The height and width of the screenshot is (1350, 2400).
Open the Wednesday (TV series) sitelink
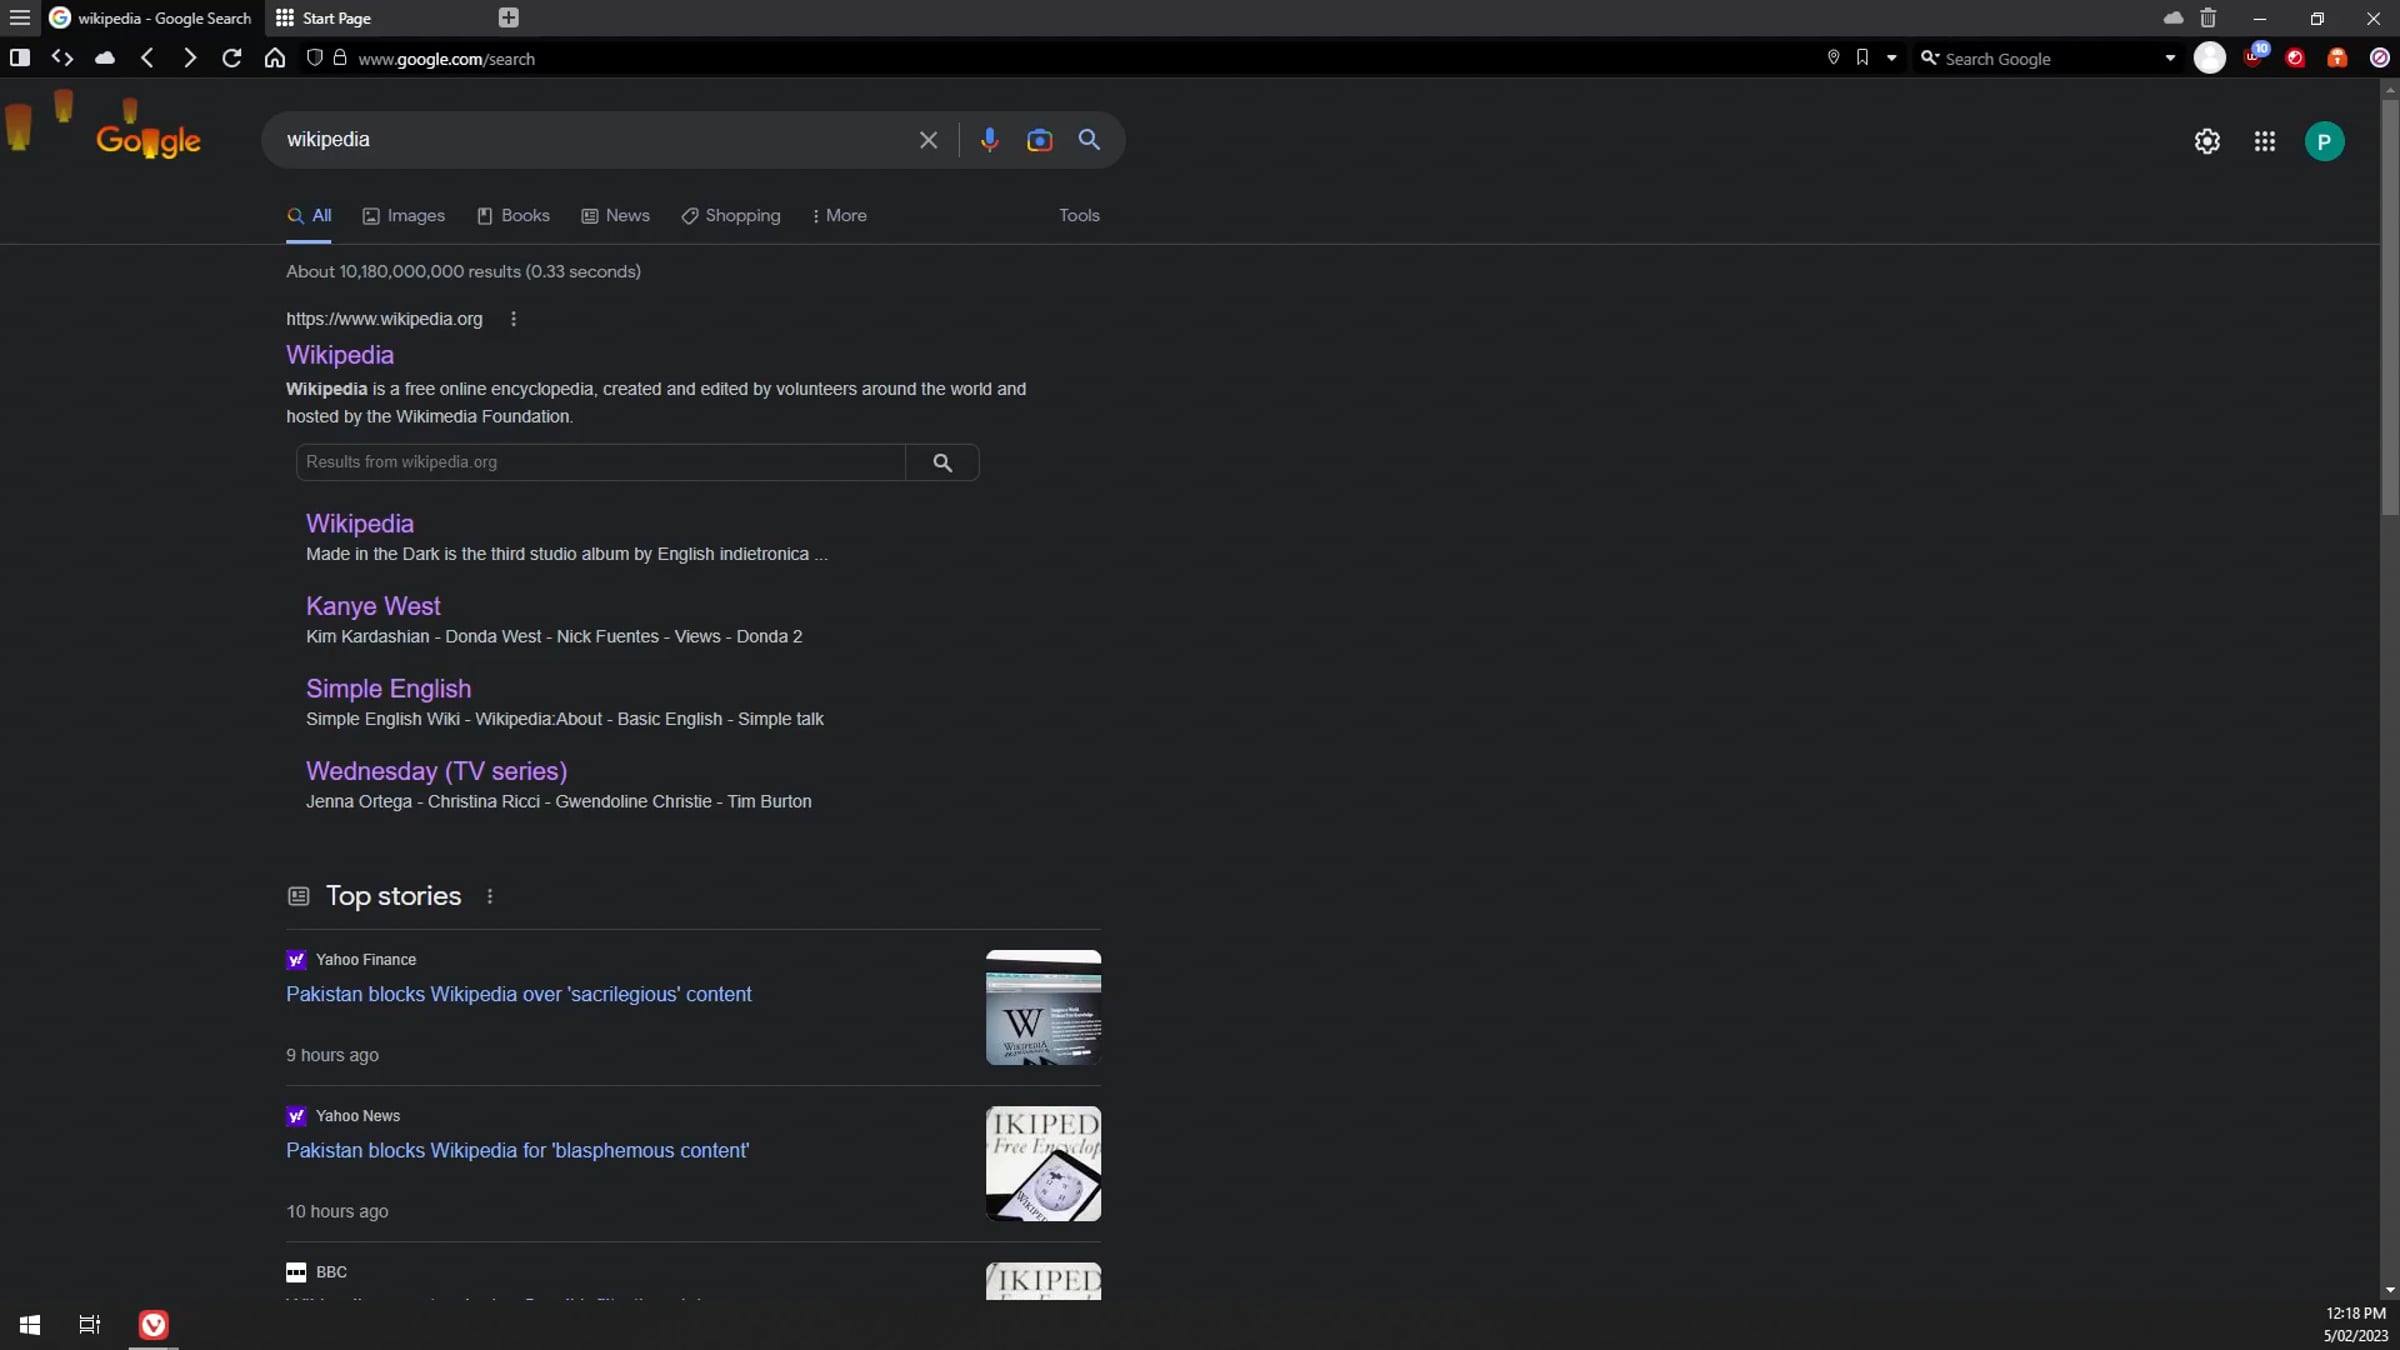click(x=437, y=771)
